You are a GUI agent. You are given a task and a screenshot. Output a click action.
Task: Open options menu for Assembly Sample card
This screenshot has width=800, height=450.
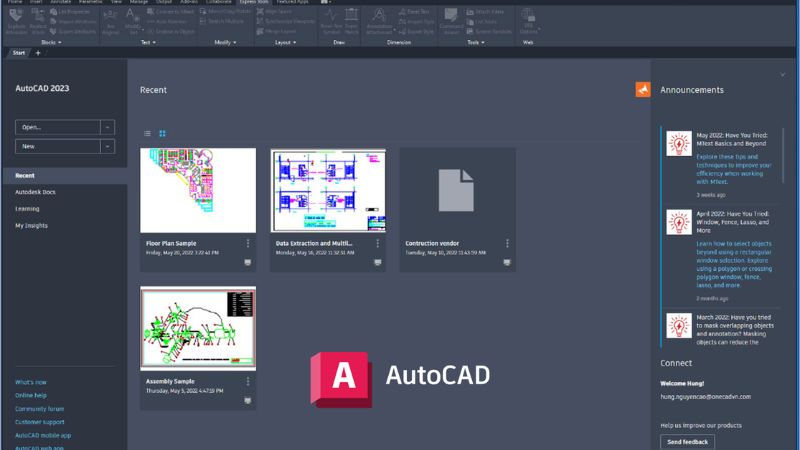click(x=248, y=381)
